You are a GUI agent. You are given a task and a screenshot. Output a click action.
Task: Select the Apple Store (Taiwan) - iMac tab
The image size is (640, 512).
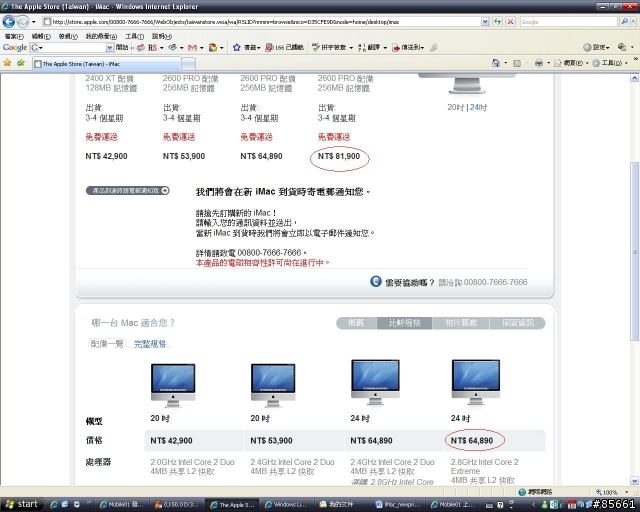[x=107, y=64]
